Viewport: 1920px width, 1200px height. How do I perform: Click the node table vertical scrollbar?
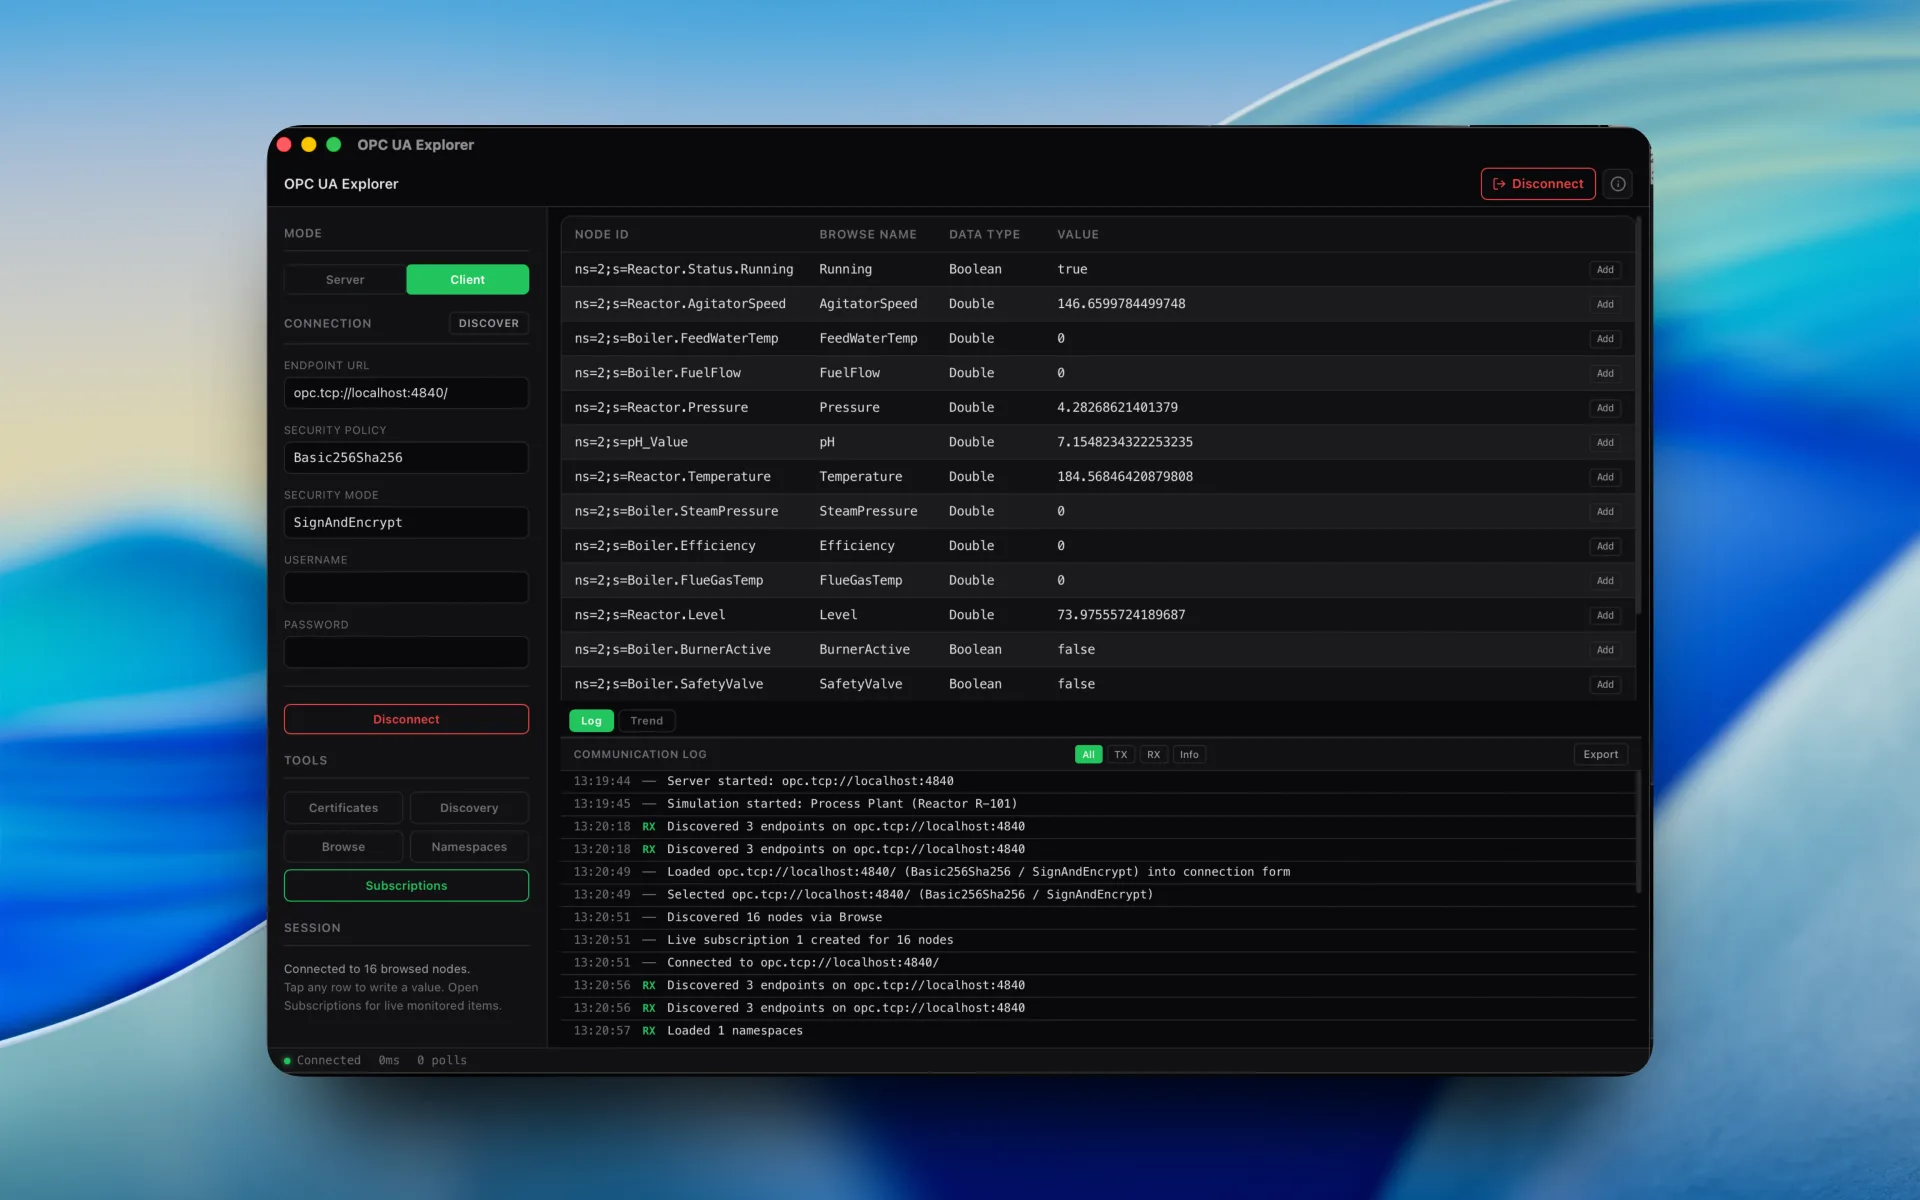pos(1638,416)
